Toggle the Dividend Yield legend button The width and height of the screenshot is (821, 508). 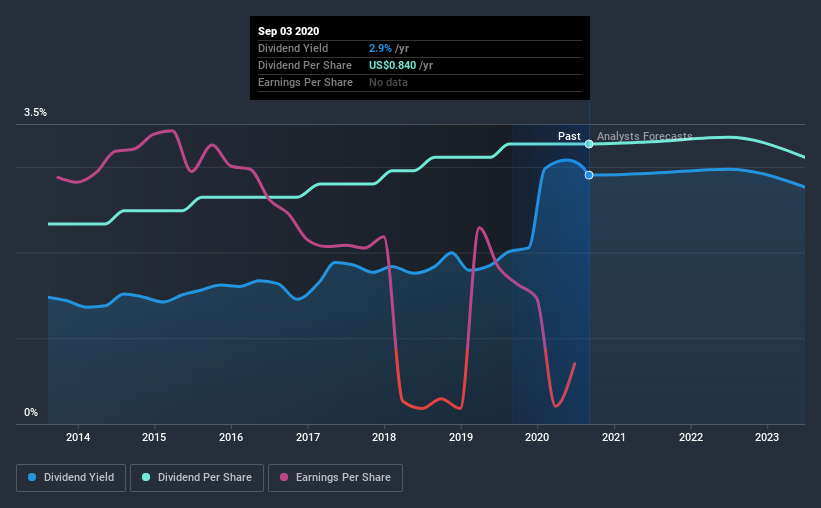[71, 478]
